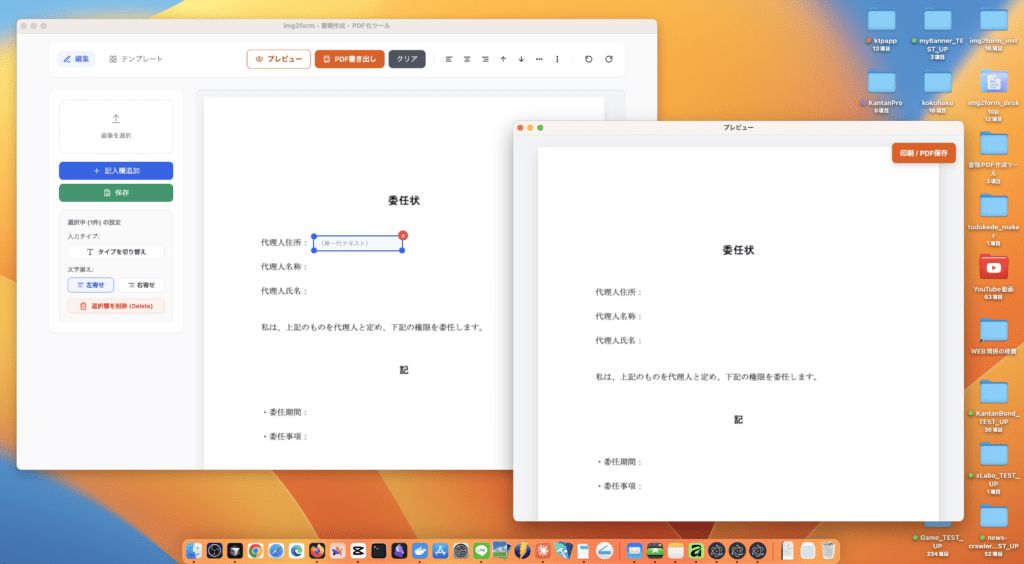Click the selected single-line text field

point(358,243)
